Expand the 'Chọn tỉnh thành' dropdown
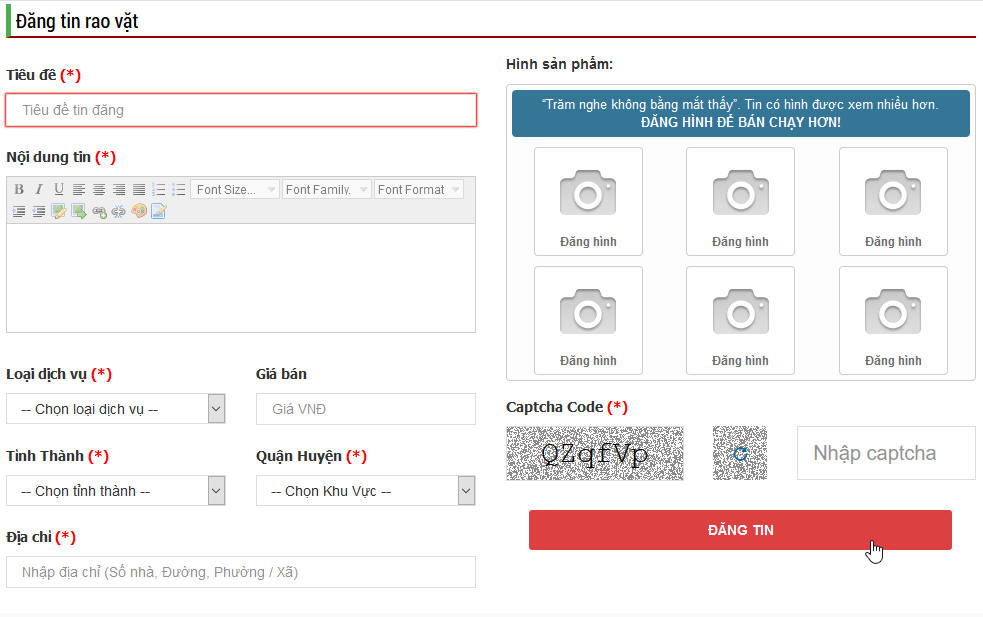This screenshot has width=983, height=617. click(115, 490)
